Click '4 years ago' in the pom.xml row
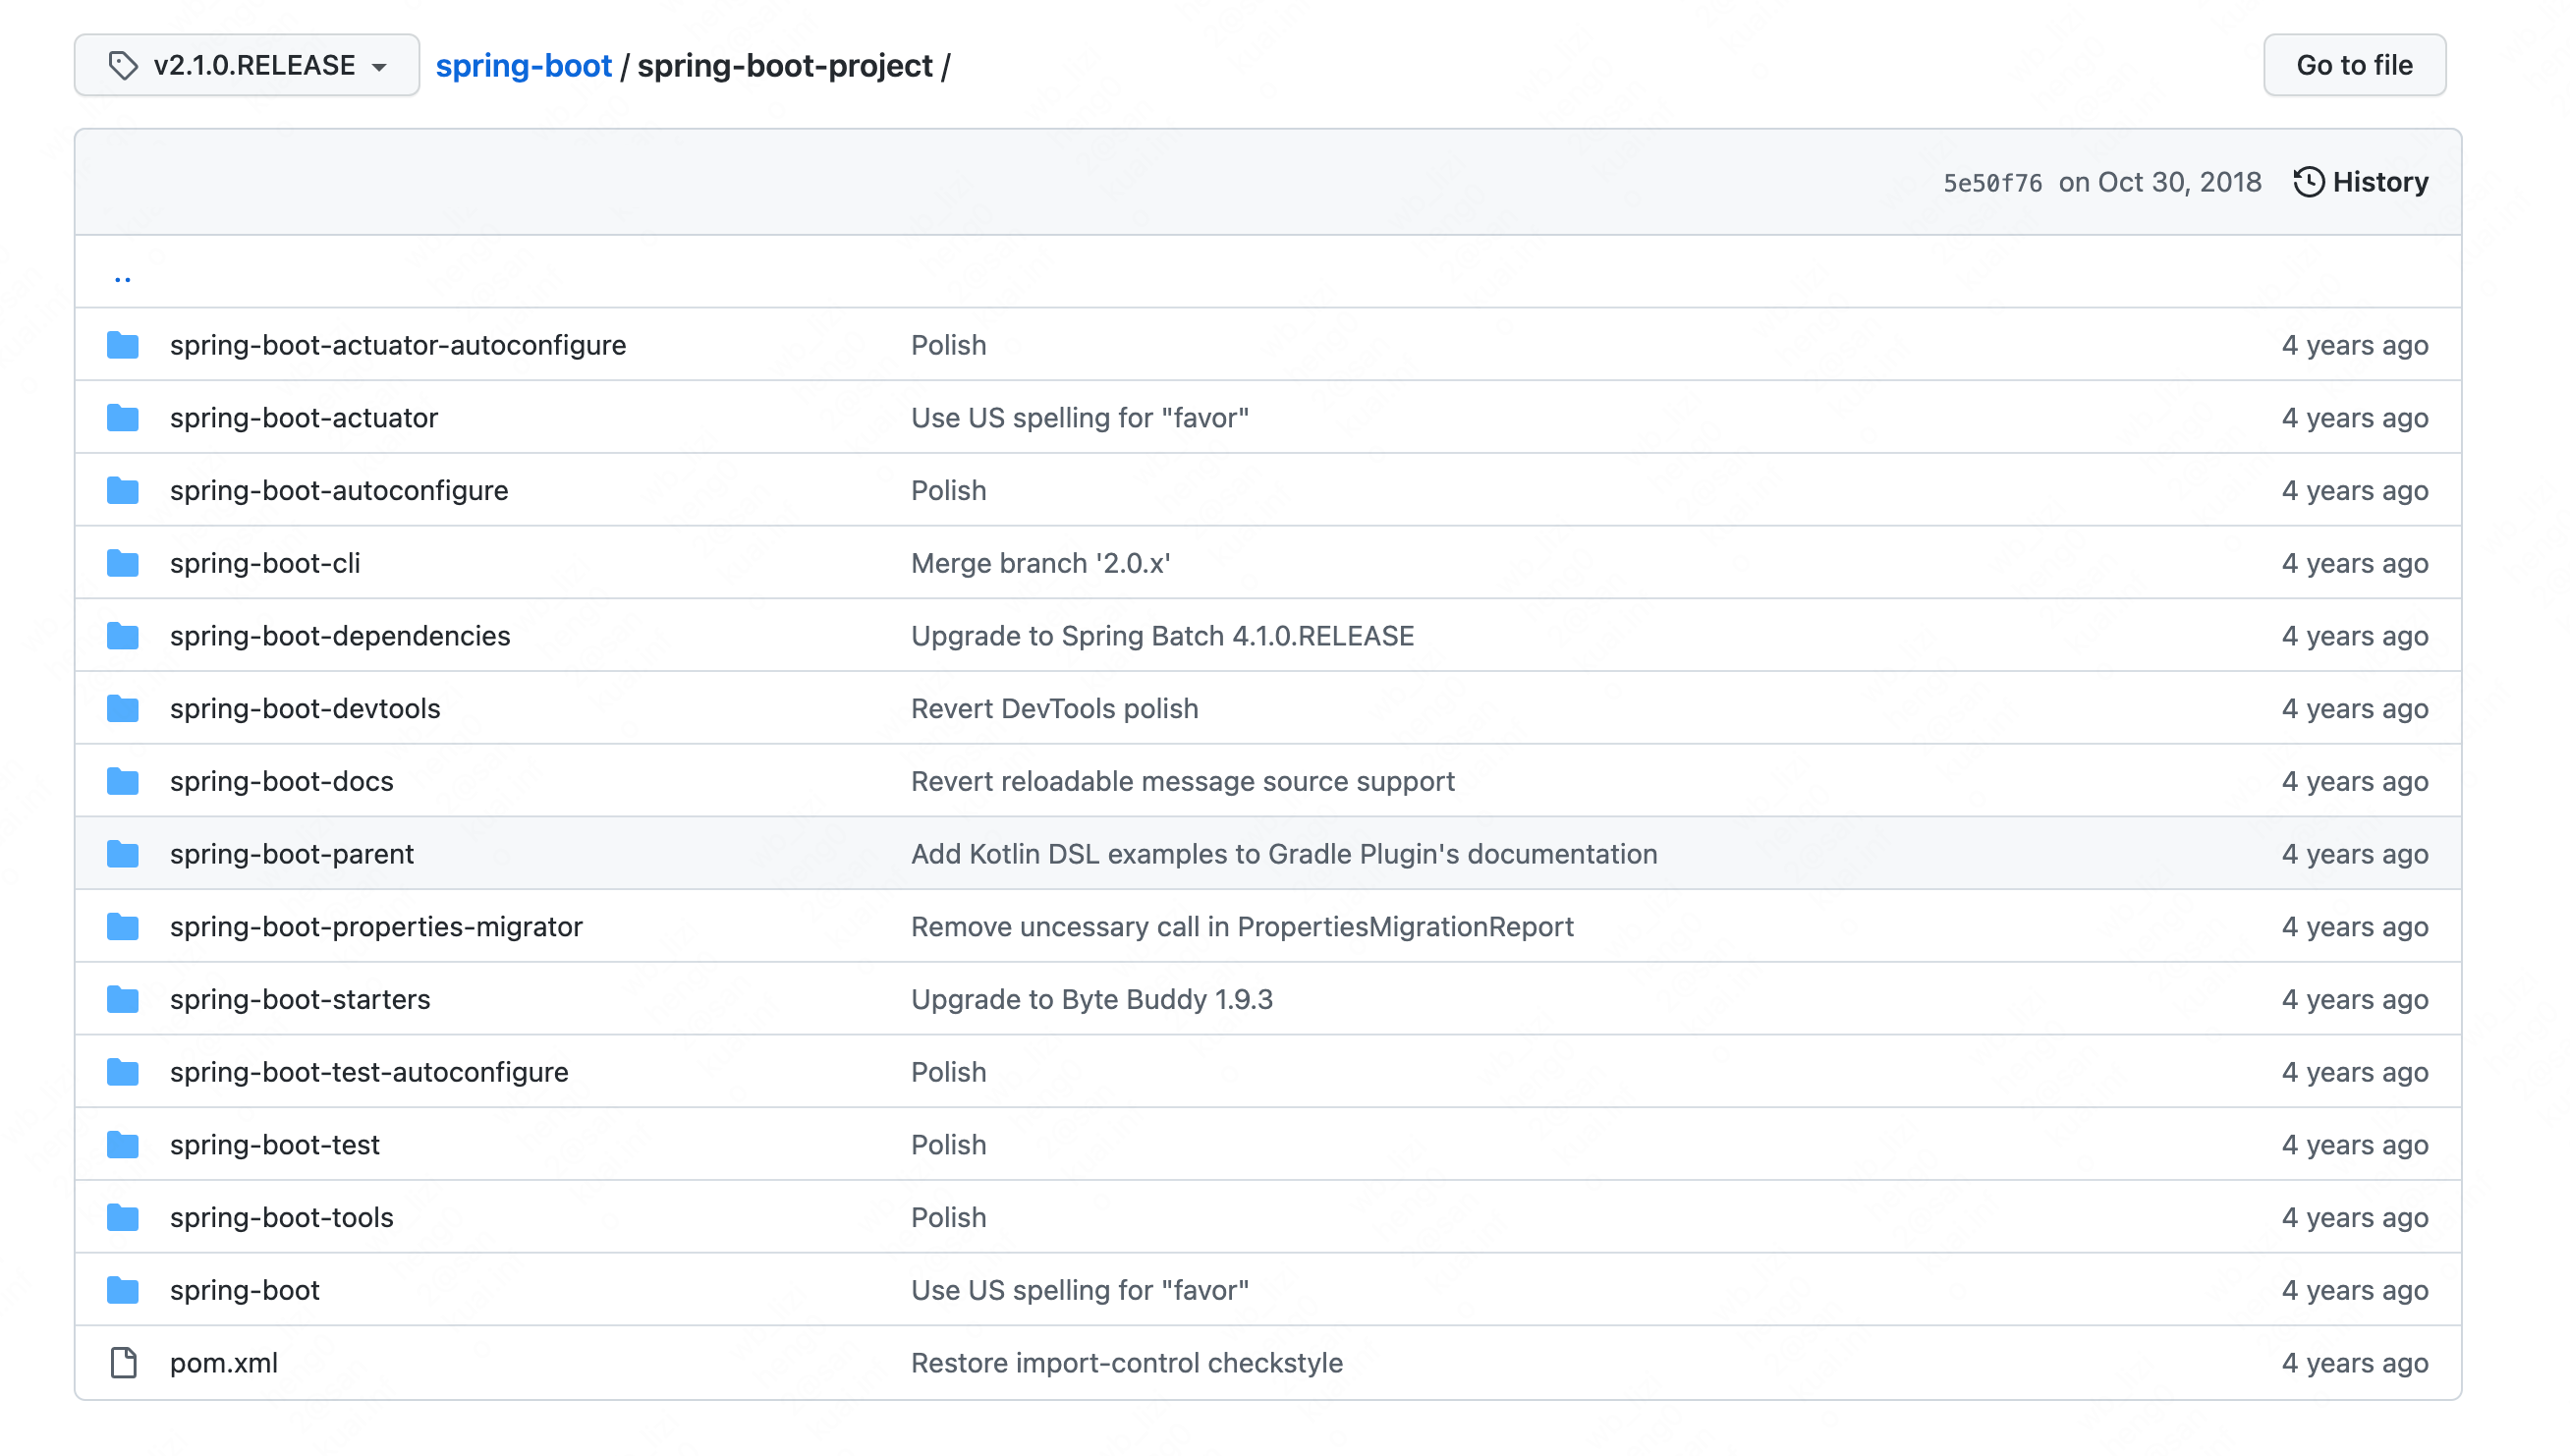The height and width of the screenshot is (1456, 2570). click(x=2354, y=1363)
